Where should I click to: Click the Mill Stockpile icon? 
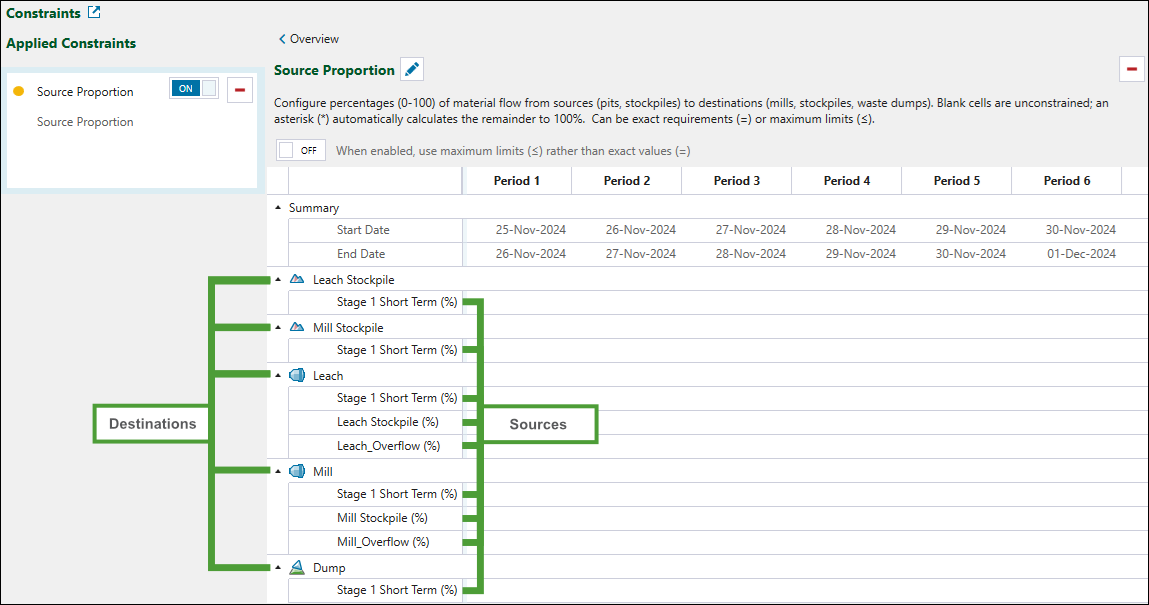click(297, 328)
